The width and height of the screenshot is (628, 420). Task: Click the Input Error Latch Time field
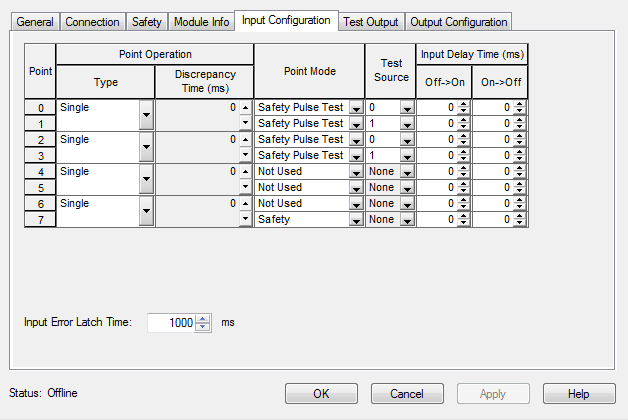(171, 323)
